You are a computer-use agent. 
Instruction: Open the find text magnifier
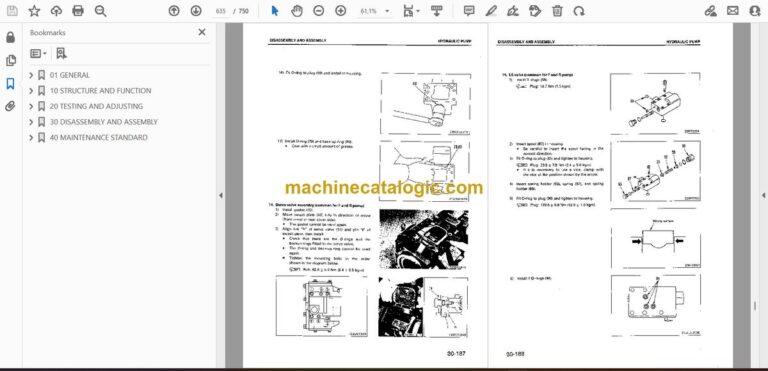click(100, 11)
